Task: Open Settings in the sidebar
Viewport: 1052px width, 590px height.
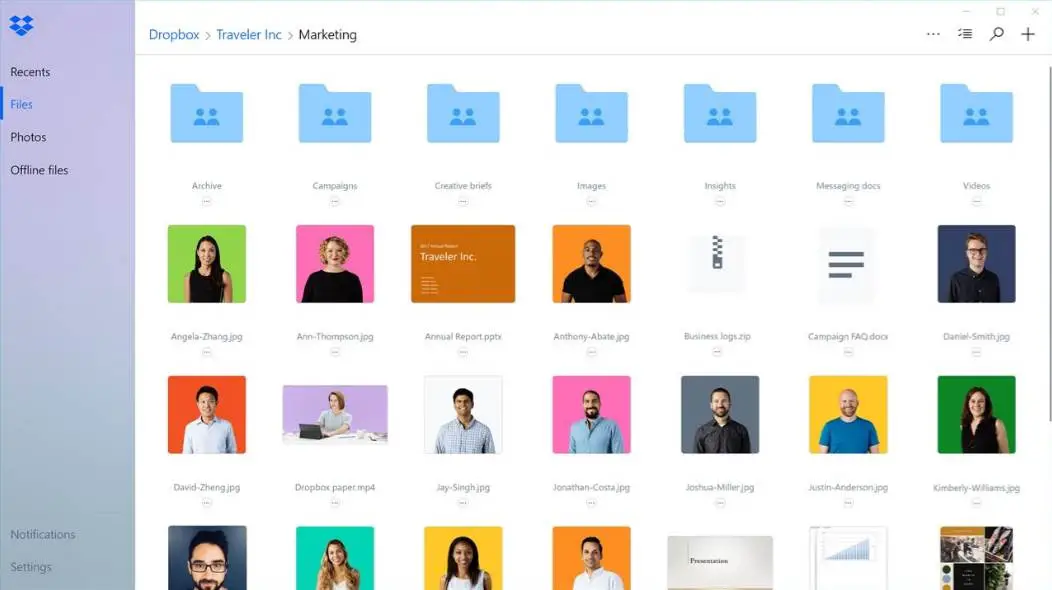Action: point(30,567)
